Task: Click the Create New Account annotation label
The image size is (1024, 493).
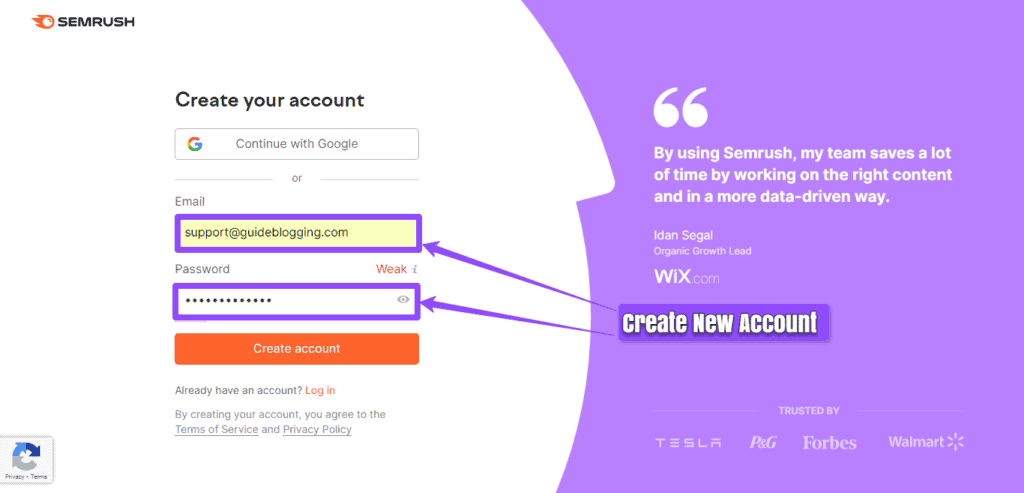Action: [x=723, y=323]
